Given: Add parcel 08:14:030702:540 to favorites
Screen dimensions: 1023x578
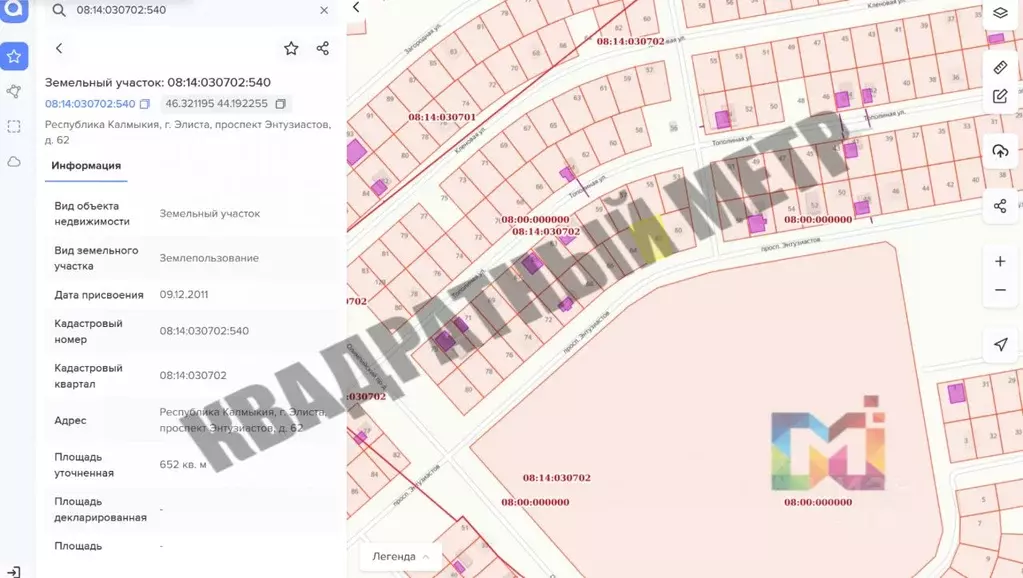Looking at the screenshot, I should 291,48.
